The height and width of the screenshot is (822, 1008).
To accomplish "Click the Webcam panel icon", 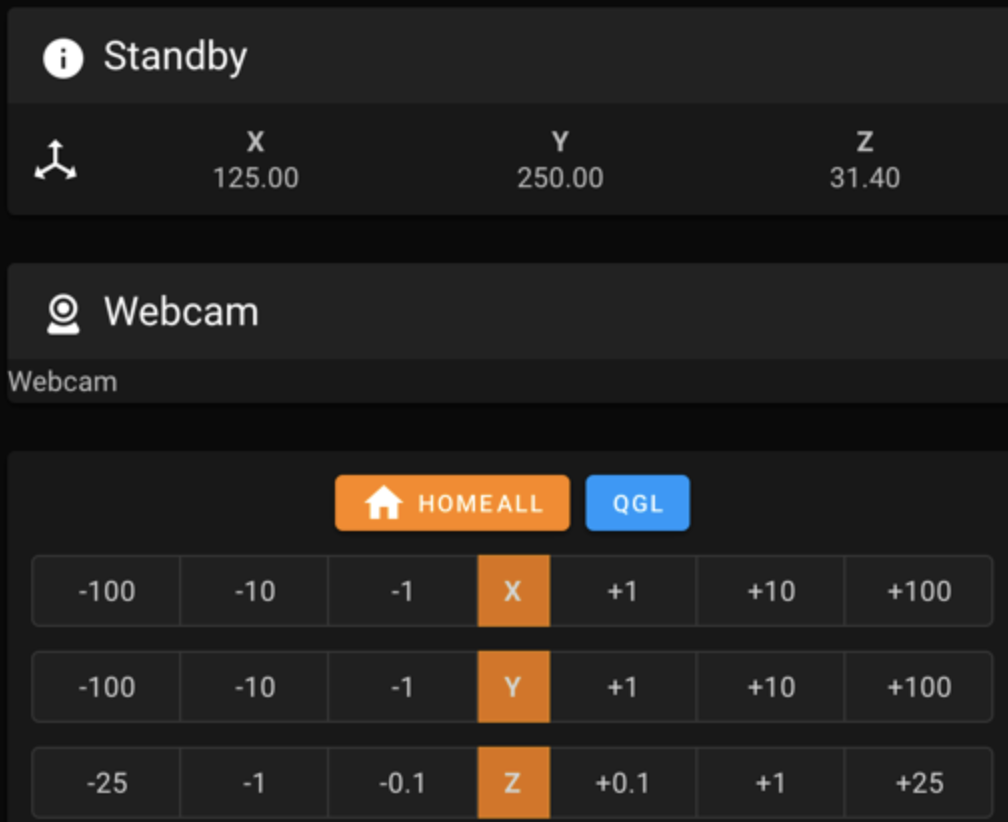I will [63, 314].
